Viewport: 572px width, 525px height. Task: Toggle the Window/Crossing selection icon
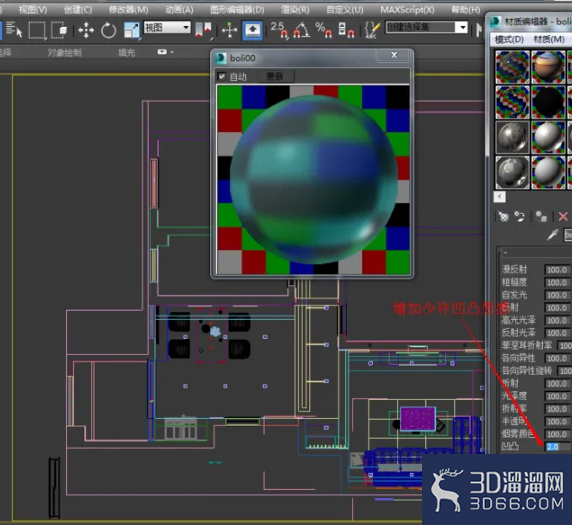click(x=59, y=30)
